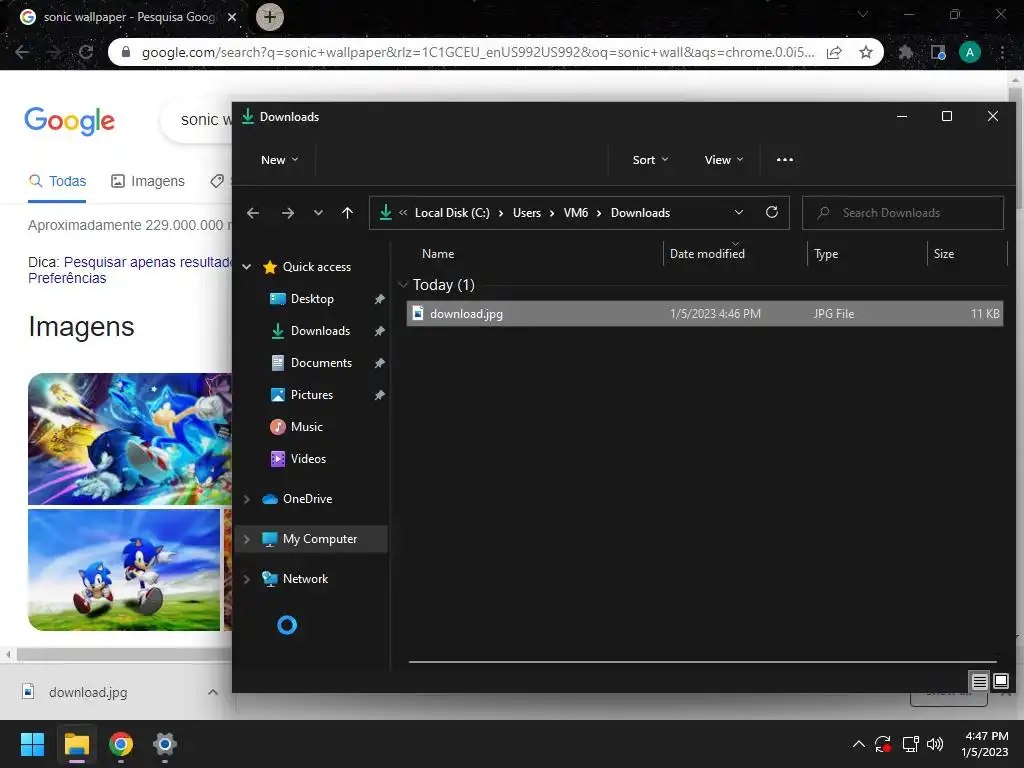This screenshot has height=768, width=1024.
Task: Click the Google logo in Chrome
Action: [70, 121]
